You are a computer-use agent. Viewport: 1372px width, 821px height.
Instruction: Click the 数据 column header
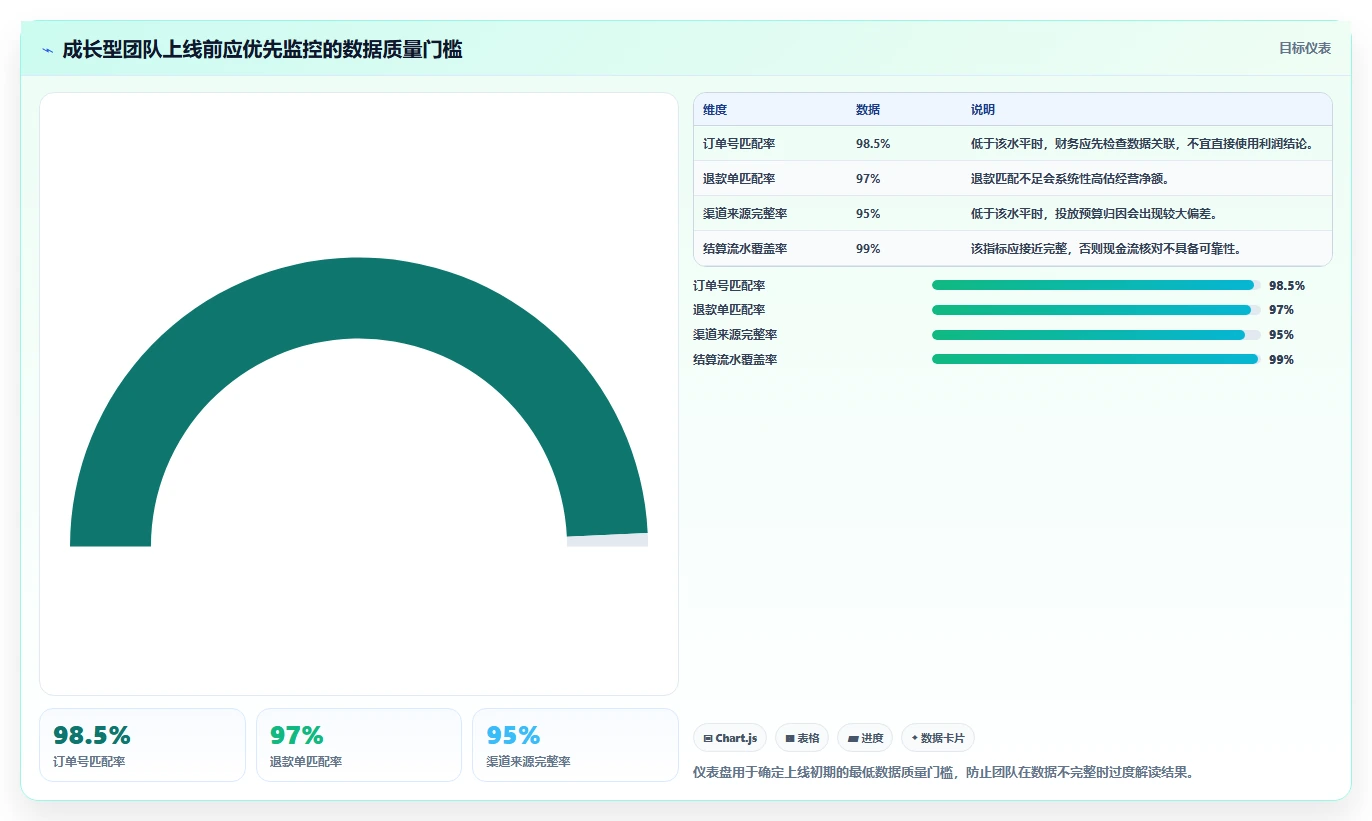(868, 110)
